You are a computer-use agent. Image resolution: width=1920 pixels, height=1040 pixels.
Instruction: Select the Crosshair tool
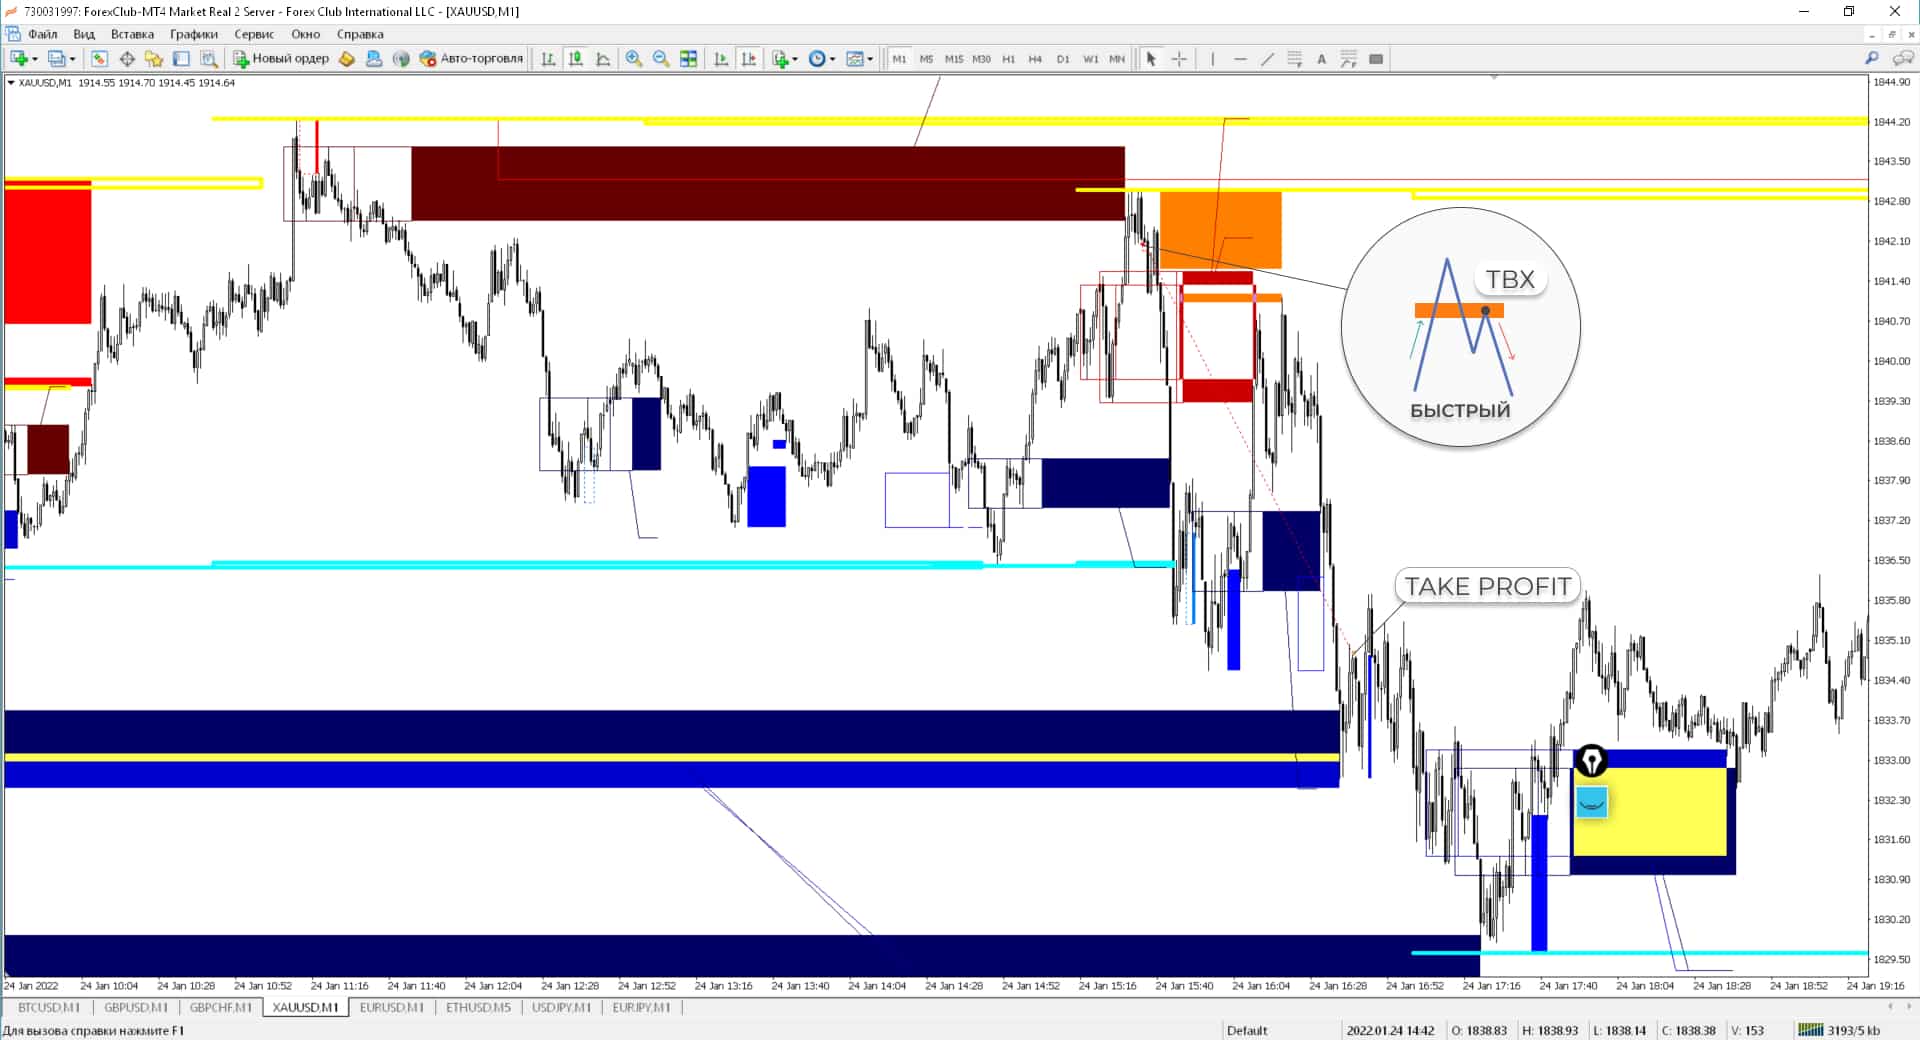coord(1179,59)
